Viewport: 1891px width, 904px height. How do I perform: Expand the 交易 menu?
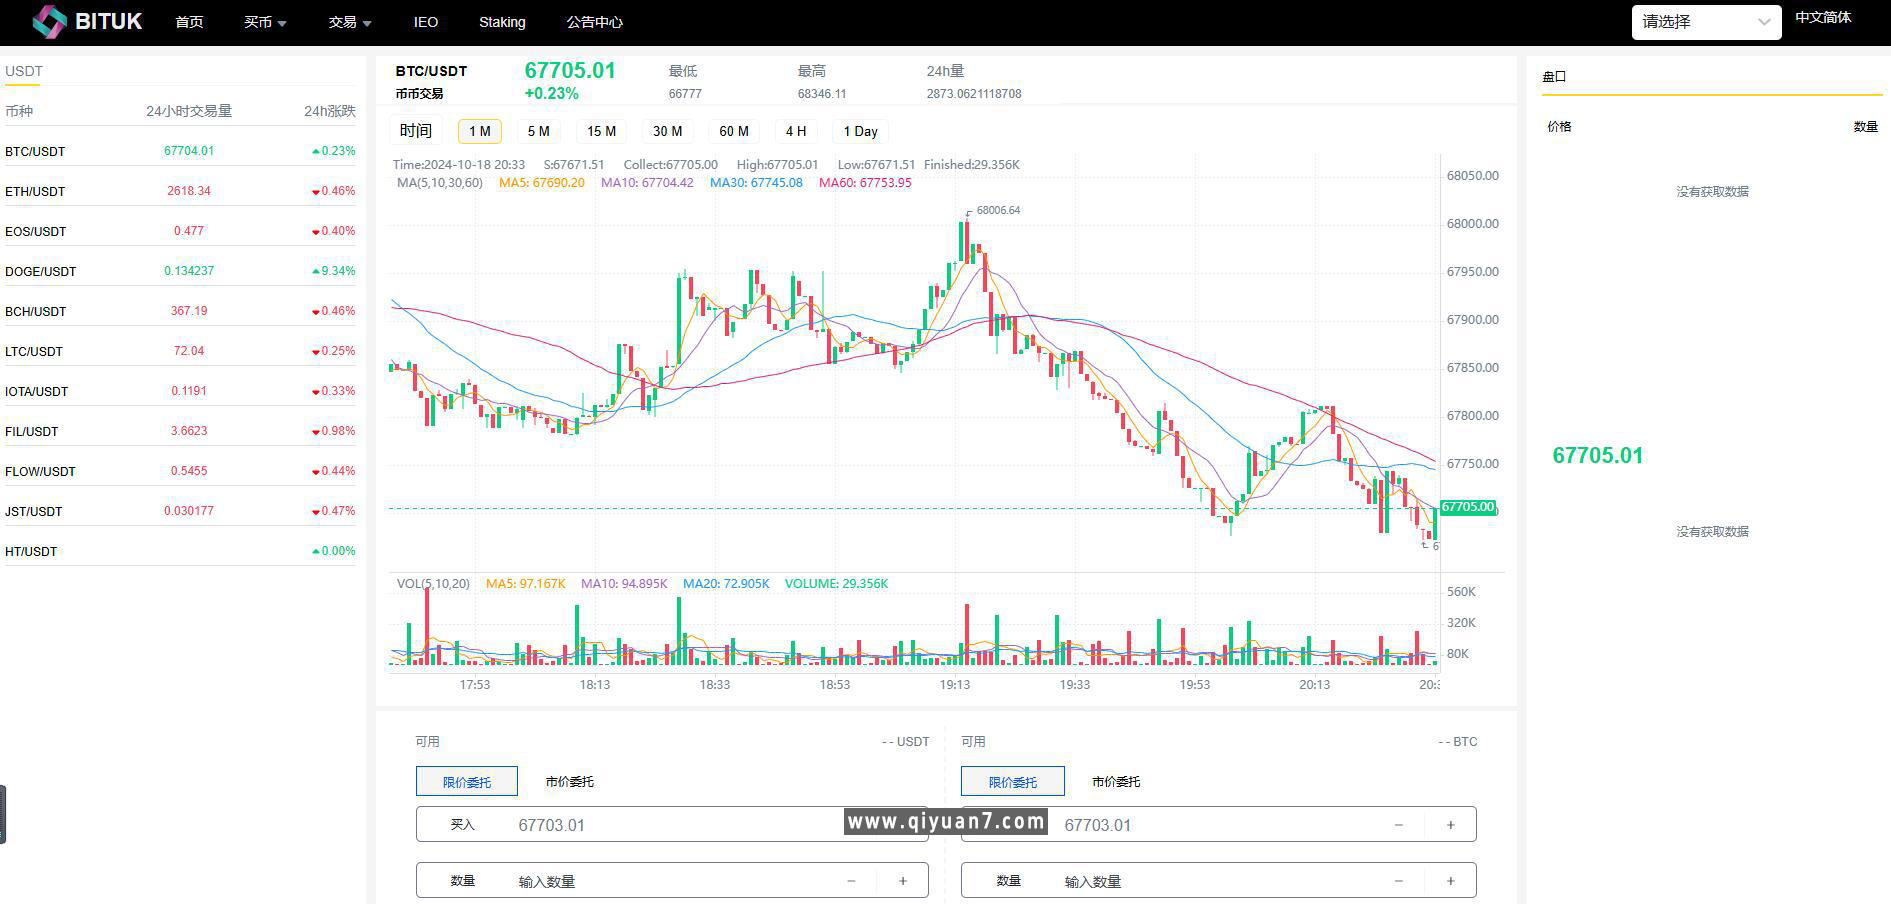(x=349, y=22)
